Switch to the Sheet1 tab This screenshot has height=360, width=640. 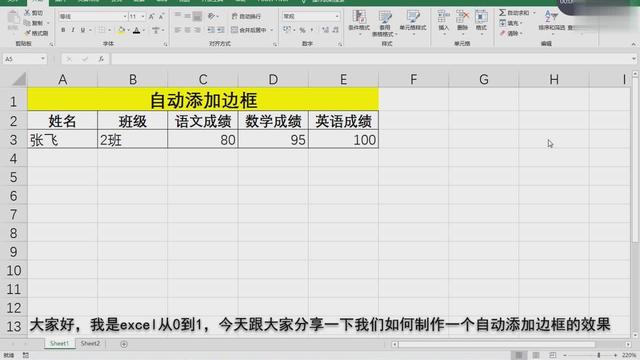pos(60,344)
